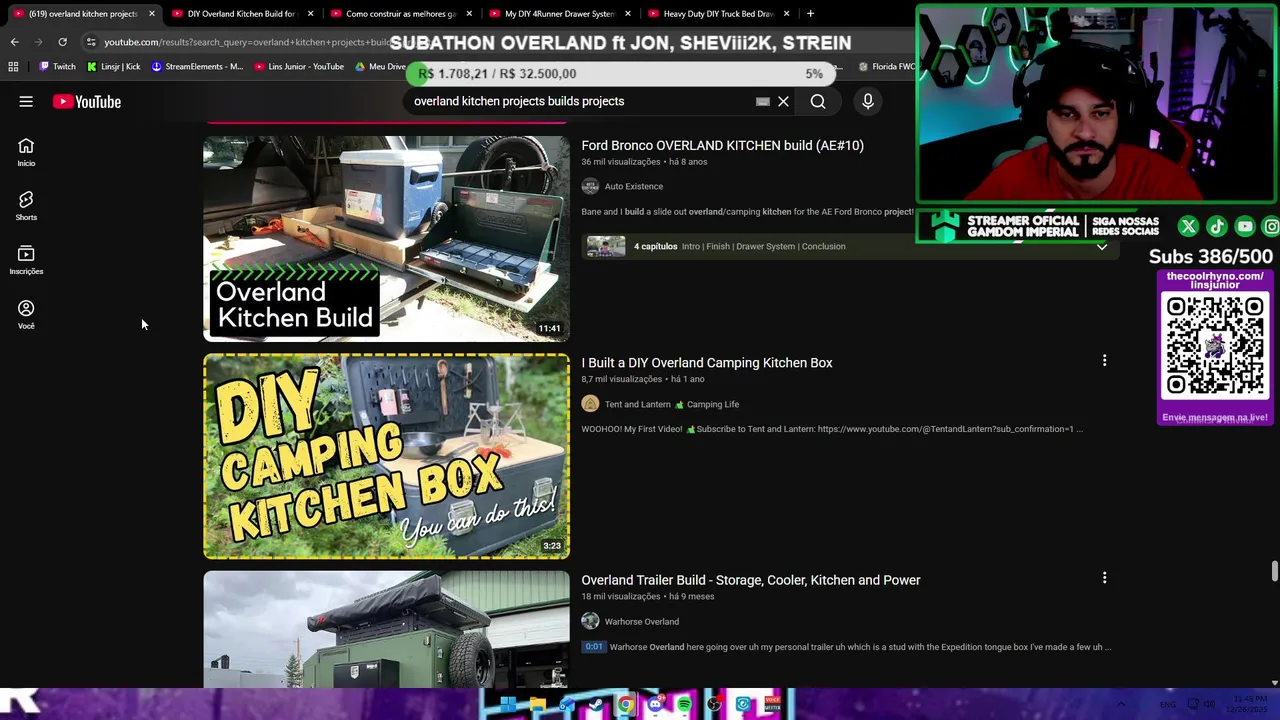Open OBS Studio from the taskbar

point(714,704)
